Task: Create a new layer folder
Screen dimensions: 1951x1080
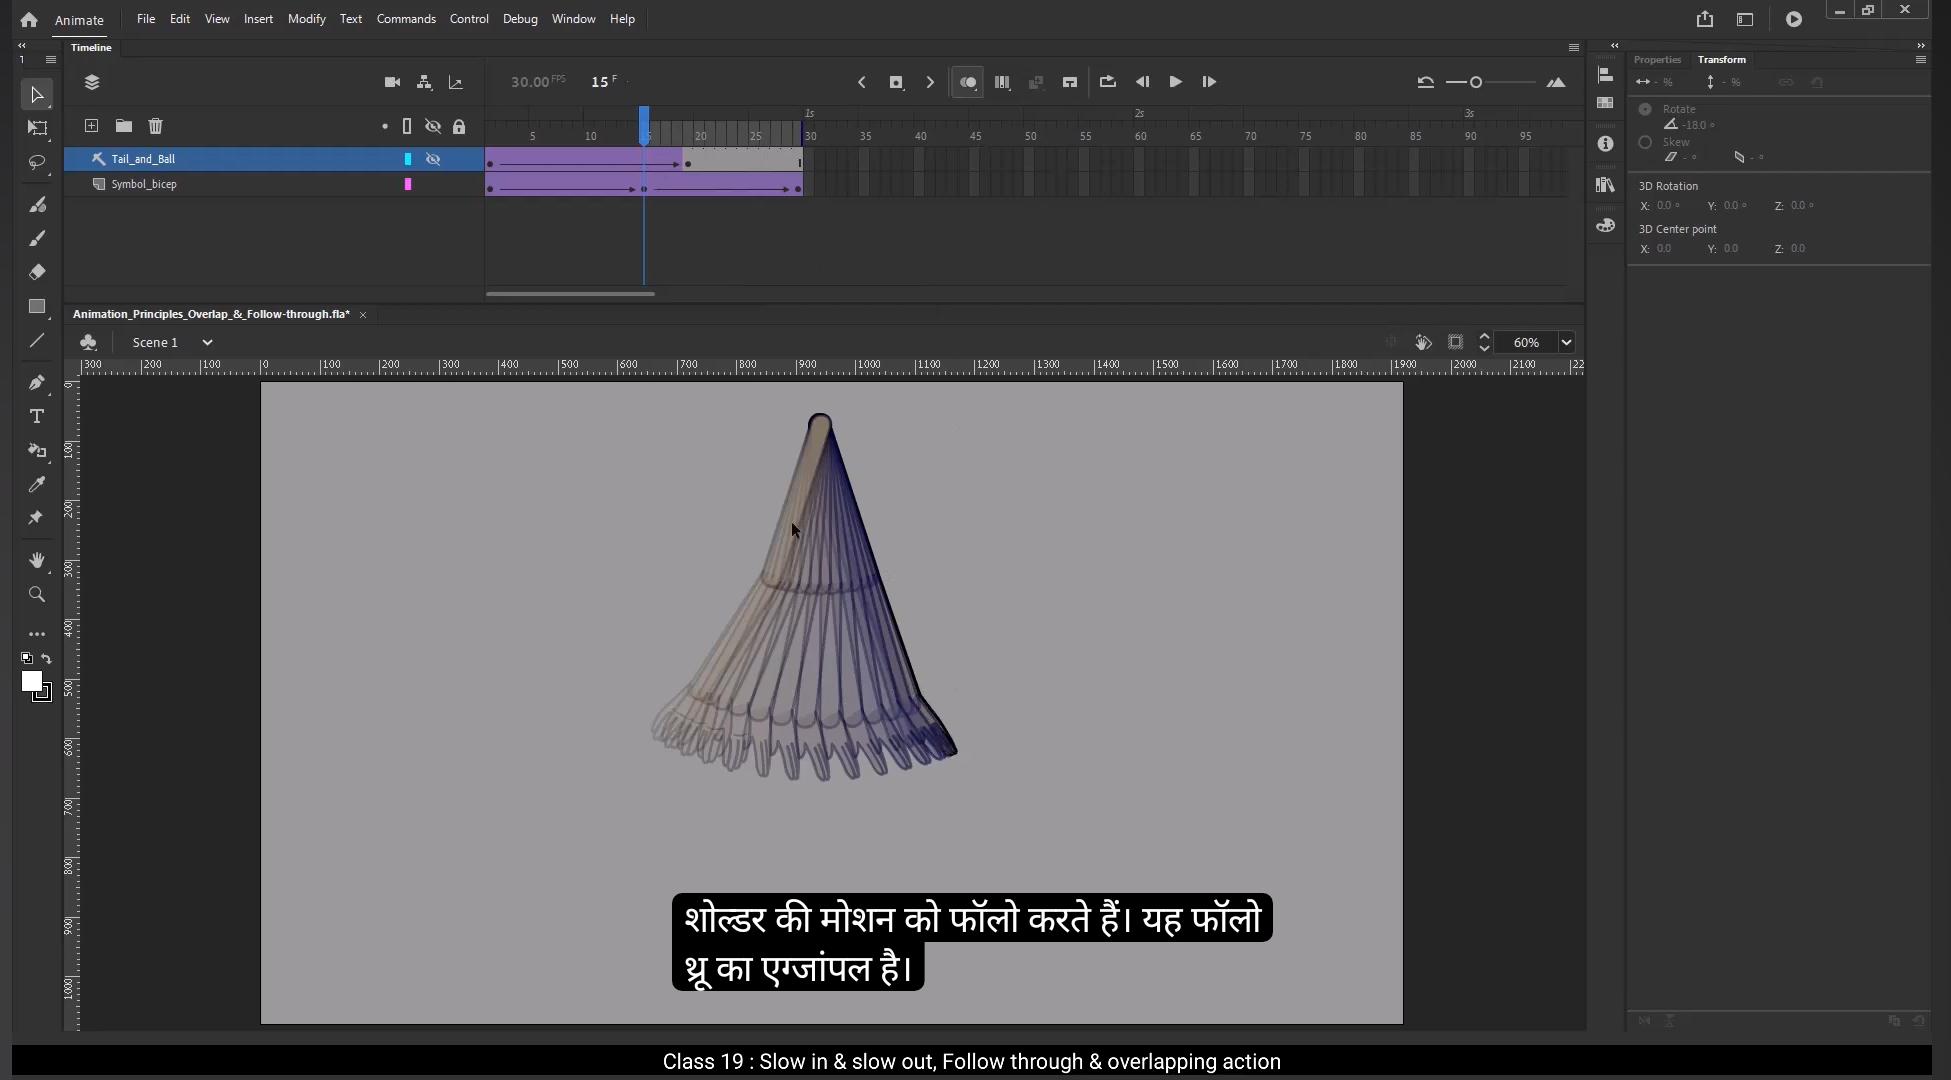Action: [123, 126]
